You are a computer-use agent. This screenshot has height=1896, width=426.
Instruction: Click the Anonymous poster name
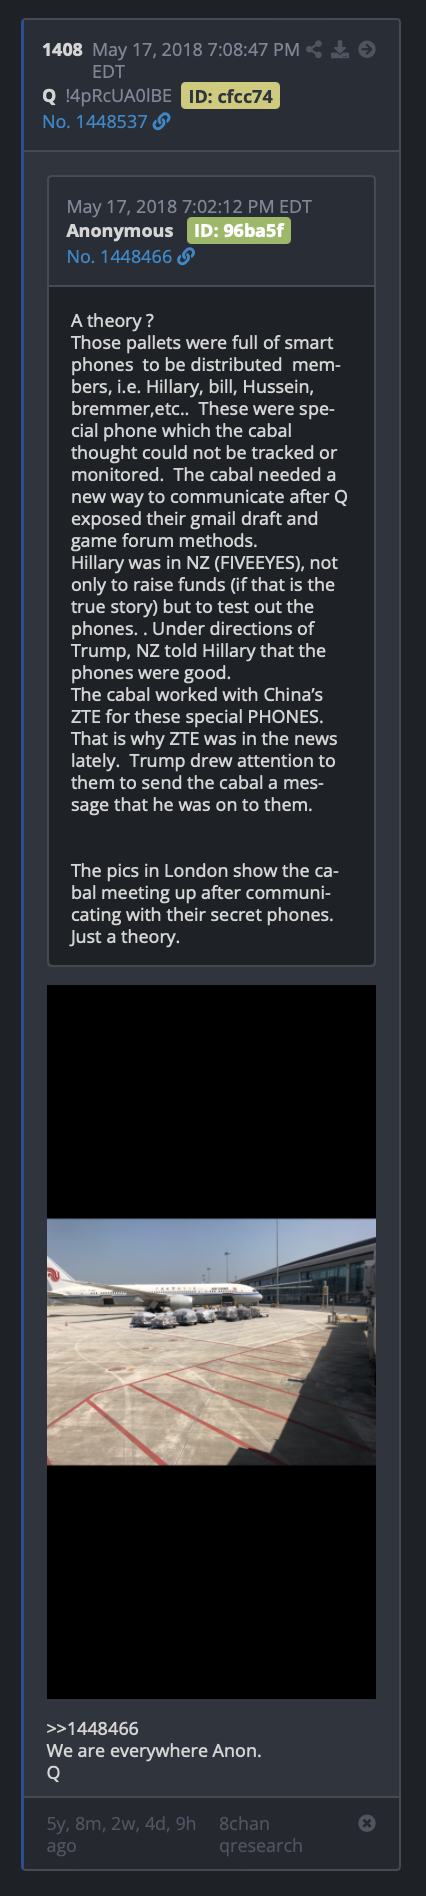120,231
